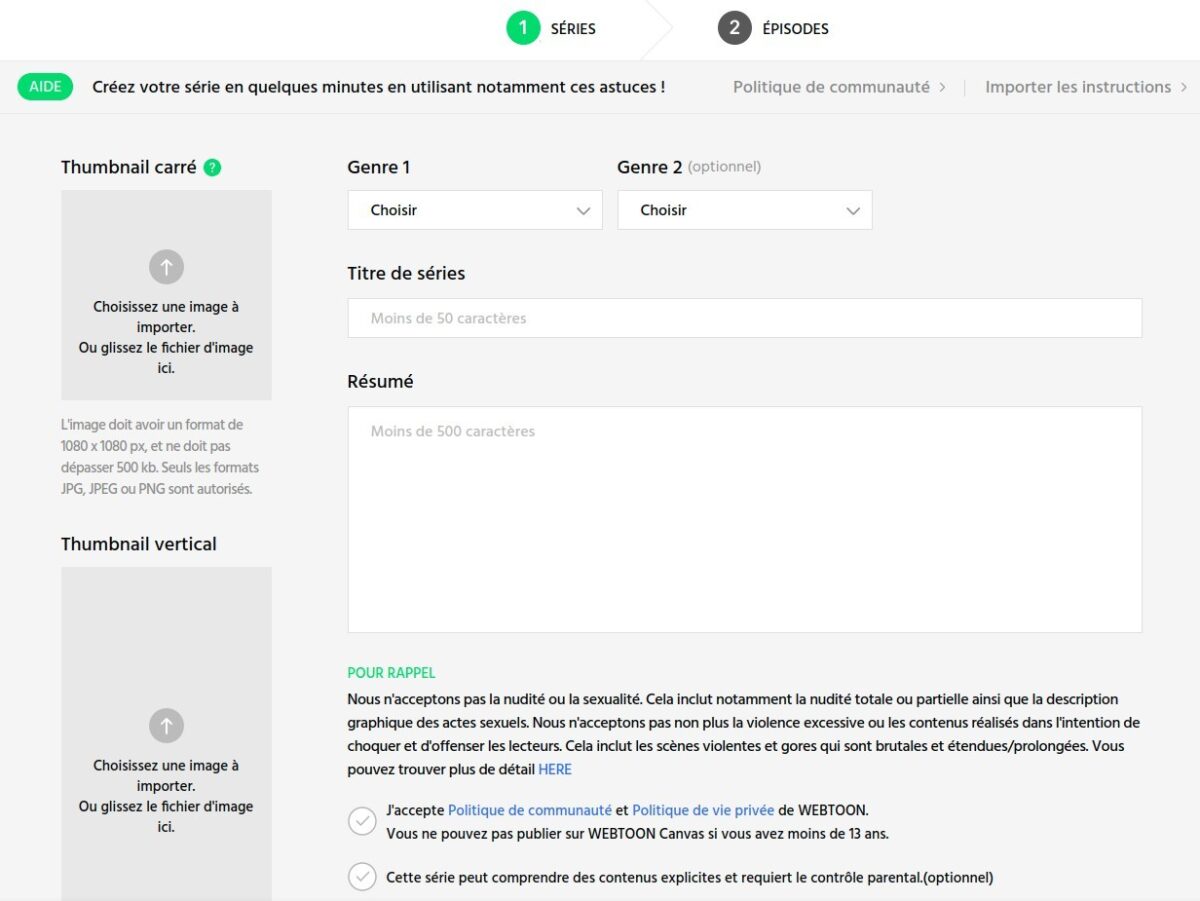This screenshot has height=901, width=1200.
Task: Click the dark step 2 circle icon
Action: (734, 28)
